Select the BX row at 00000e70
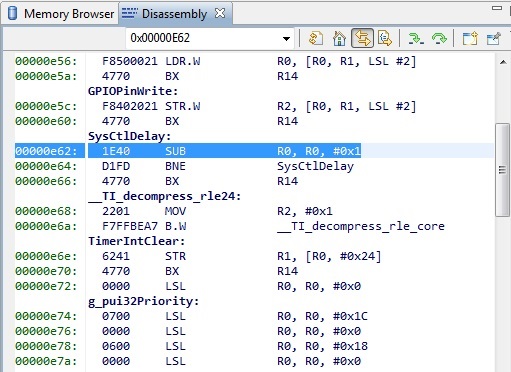 coord(254,271)
